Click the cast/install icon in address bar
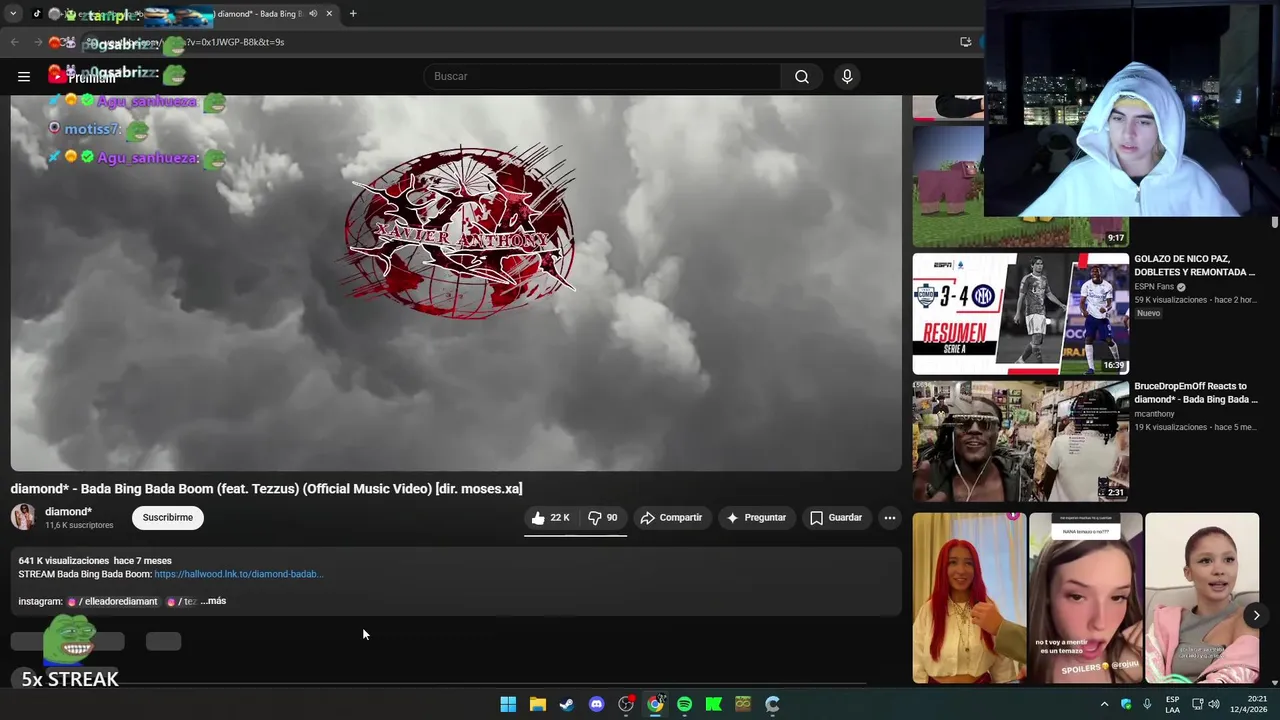1280x720 pixels. (x=965, y=42)
